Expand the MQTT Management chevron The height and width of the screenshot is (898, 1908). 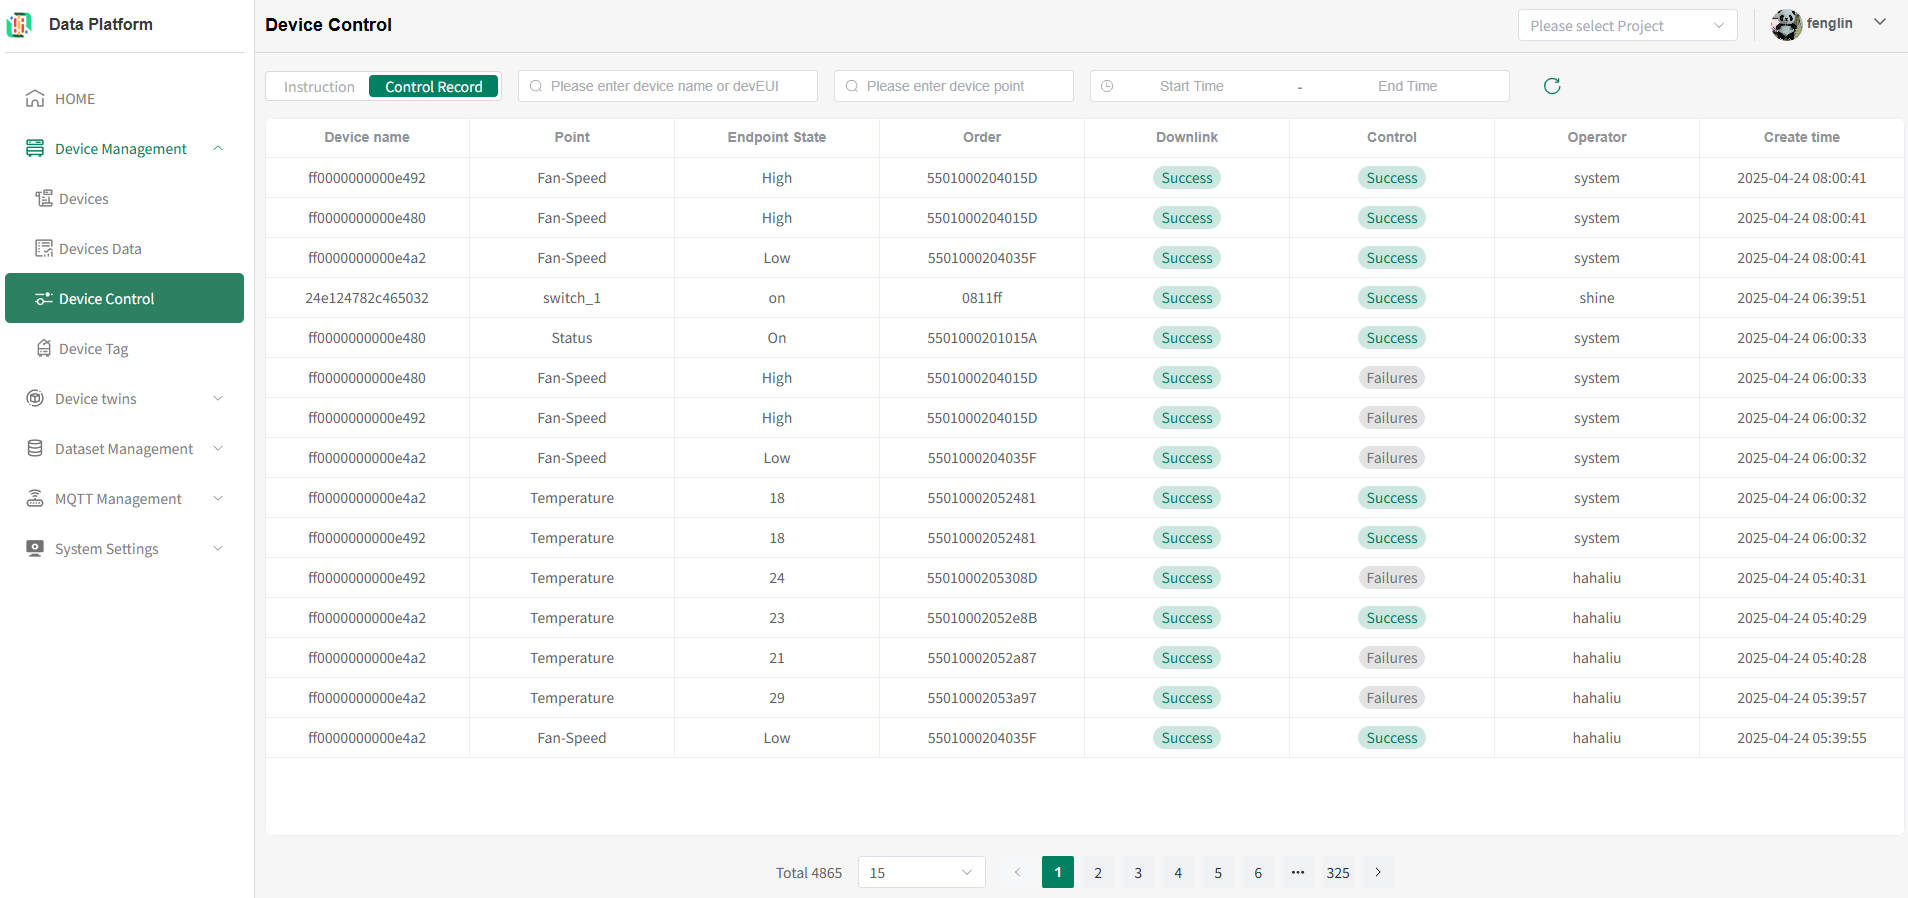[x=218, y=498]
